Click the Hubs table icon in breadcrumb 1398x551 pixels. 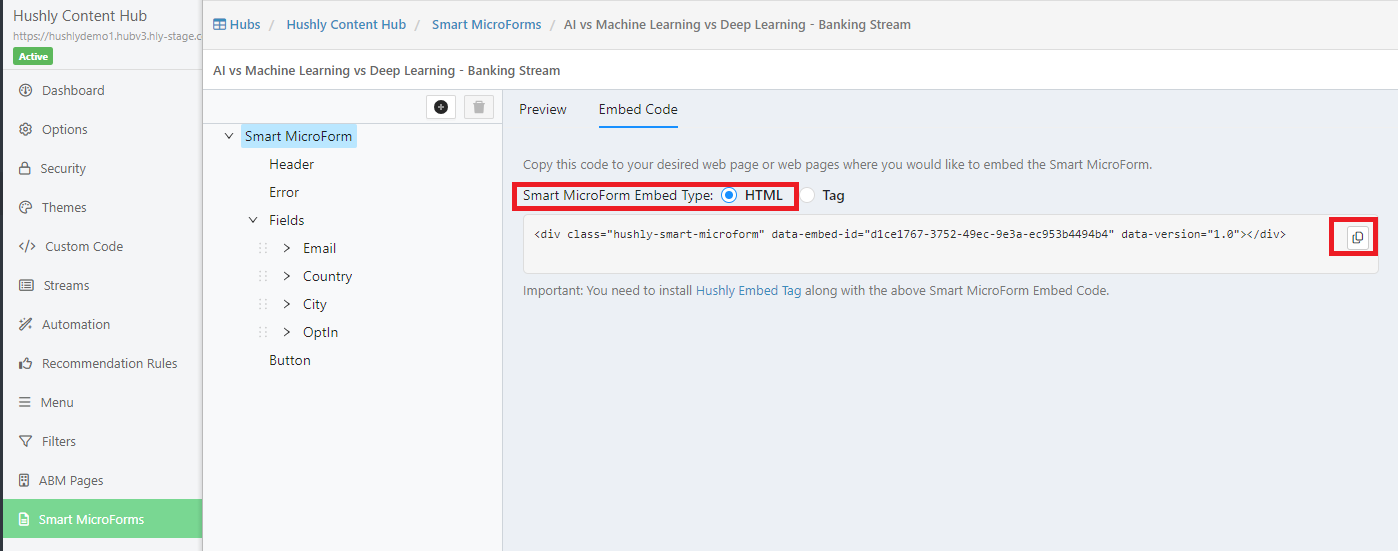[219, 24]
